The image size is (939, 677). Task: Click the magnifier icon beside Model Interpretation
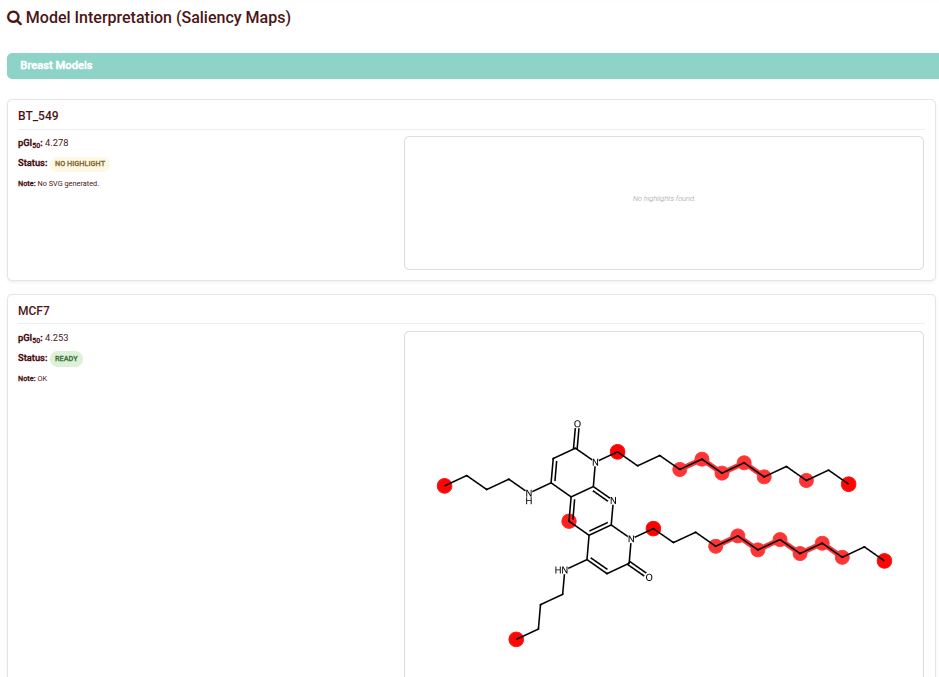[15, 18]
